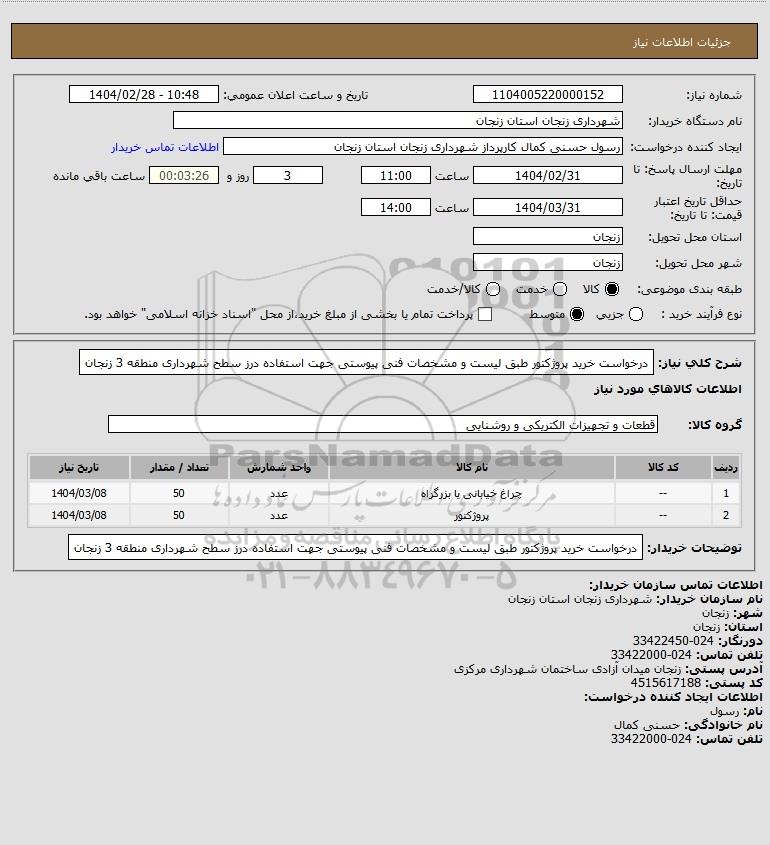Click the quantity 50 in the پروژکتور row
The width and height of the screenshot is (770, 845).
(179, 515)
